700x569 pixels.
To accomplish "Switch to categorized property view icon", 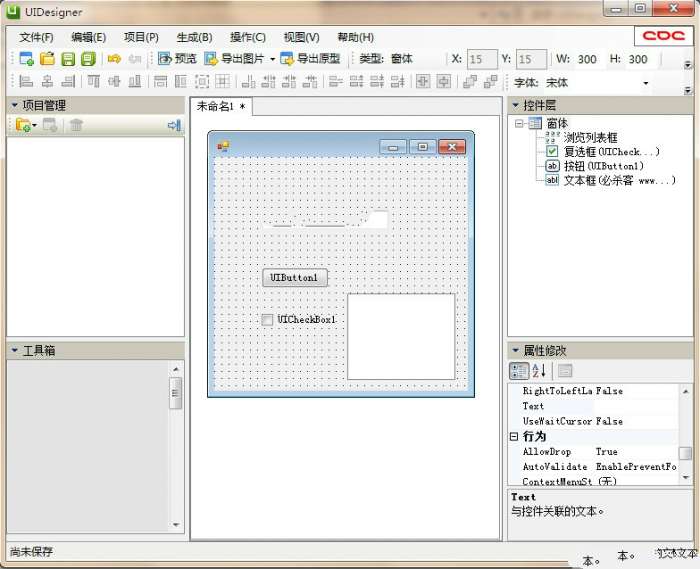I will pos(519,371).
